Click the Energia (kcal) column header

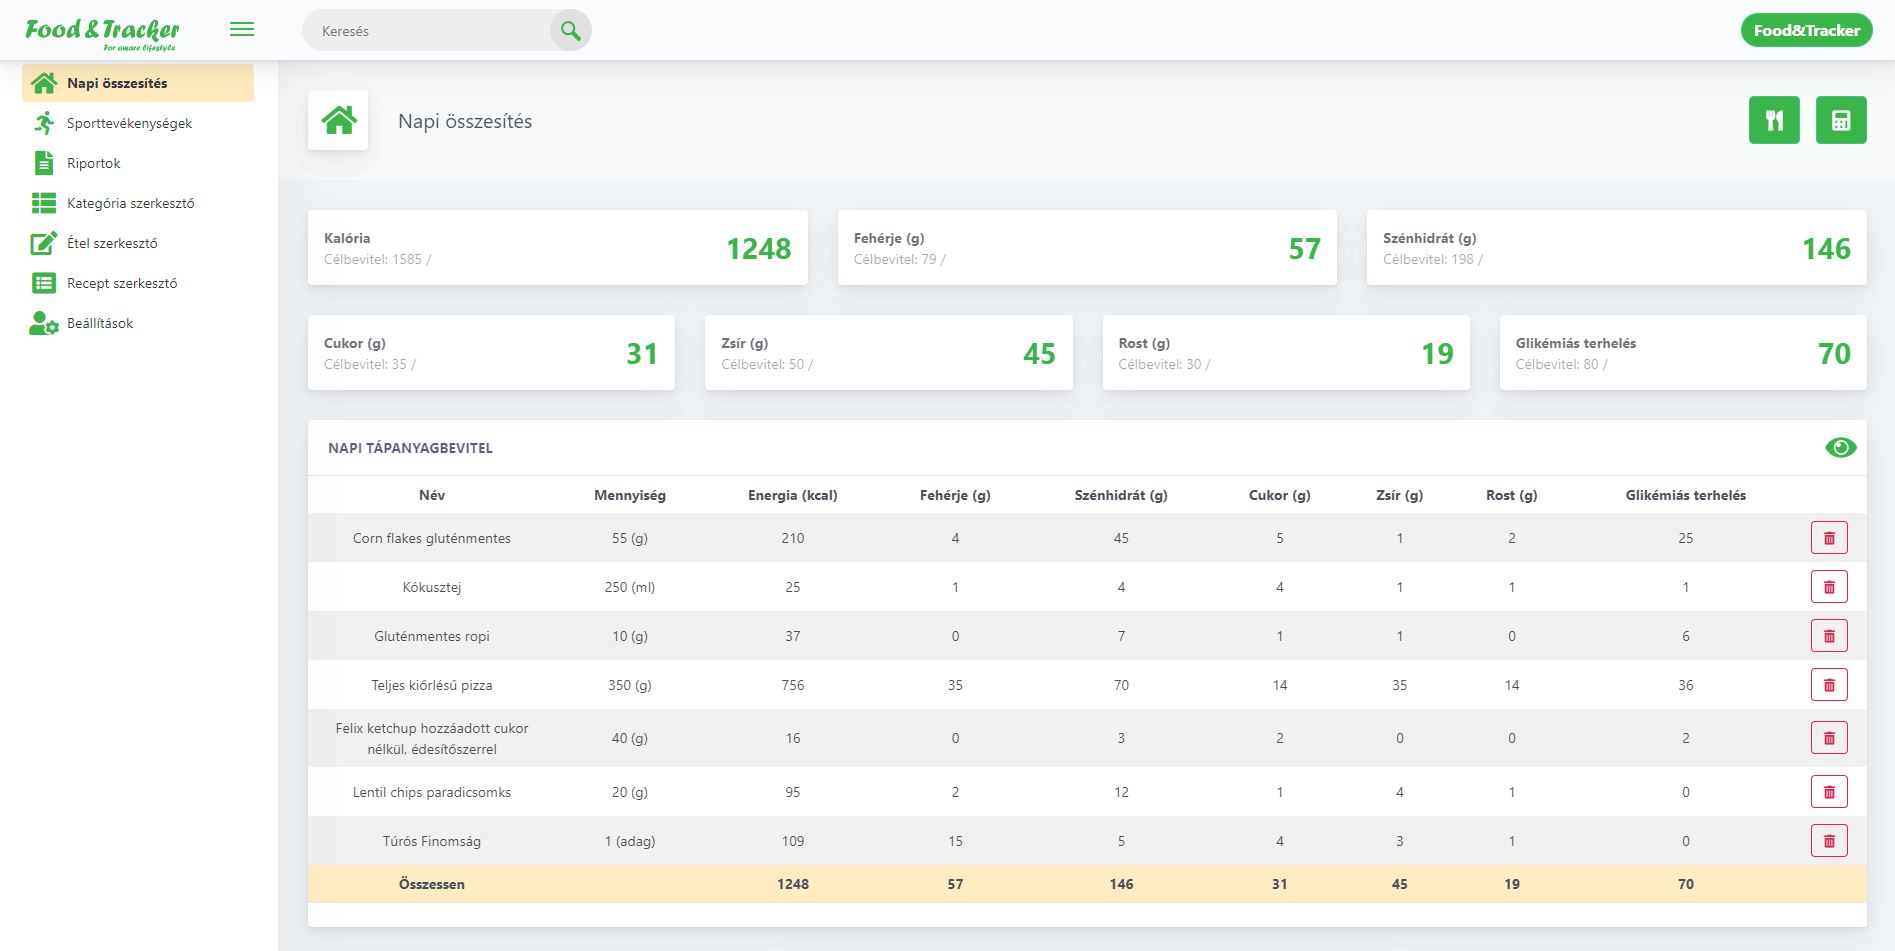pyautogui.click(x=793, y=495)
